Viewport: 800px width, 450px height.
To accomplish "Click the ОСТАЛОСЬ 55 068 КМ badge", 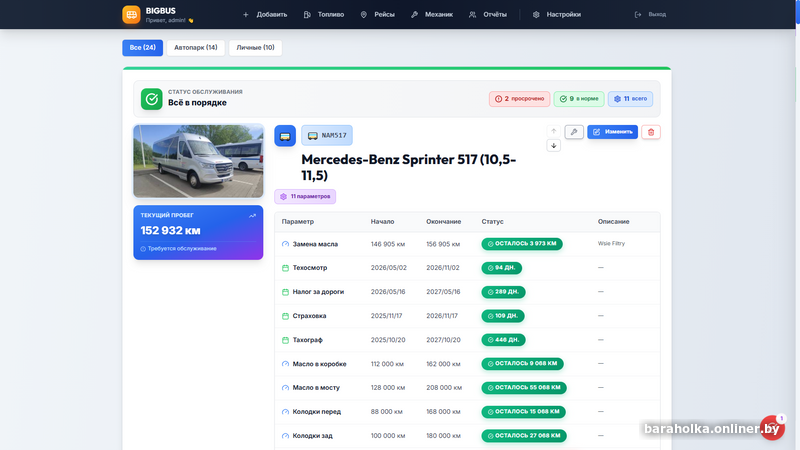I will pyautogui.click(x=524, y=388).
